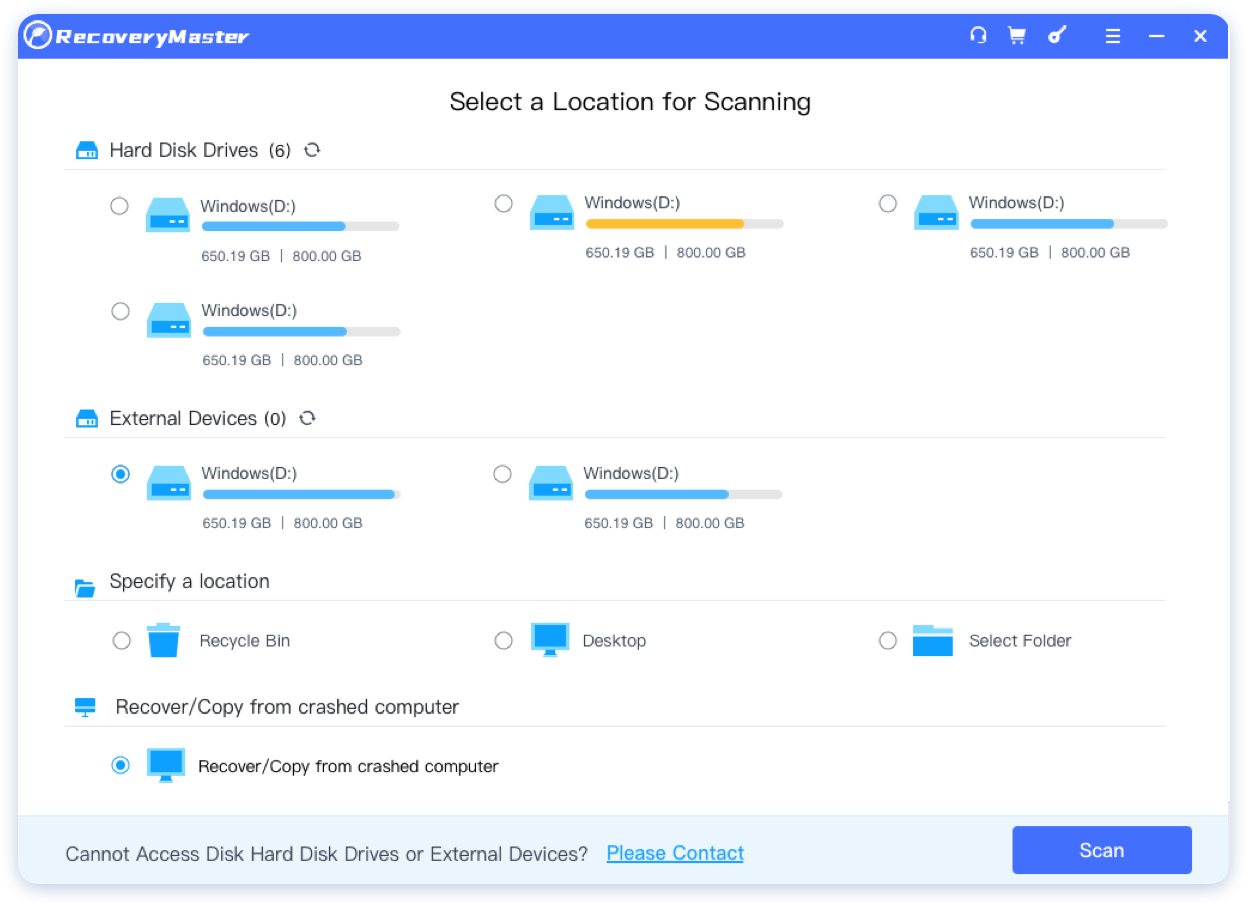Click the checked radio under External Devices

tap(120, 474)
